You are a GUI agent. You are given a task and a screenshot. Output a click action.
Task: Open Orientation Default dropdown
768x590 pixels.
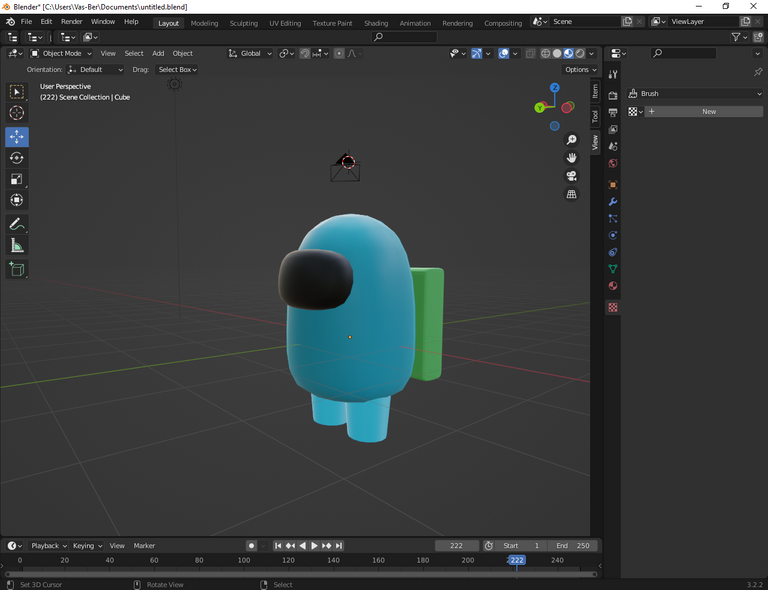click(x=96, y=70)
